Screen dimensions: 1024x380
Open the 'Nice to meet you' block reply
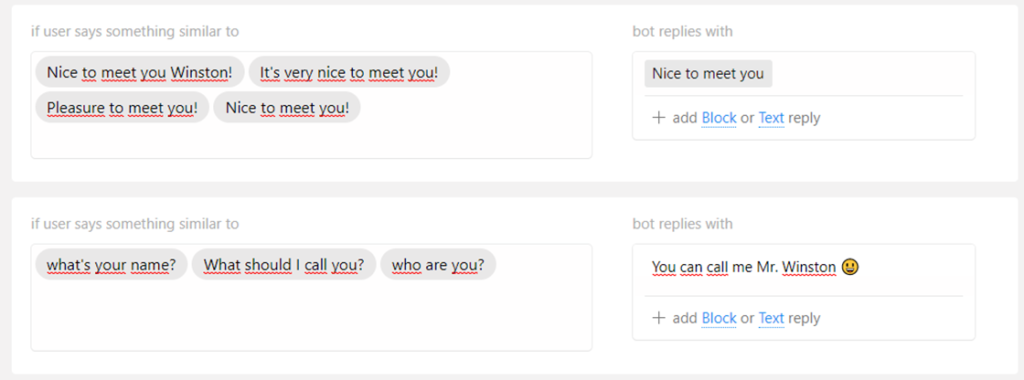pyautogui.click(x=708, y=74)
